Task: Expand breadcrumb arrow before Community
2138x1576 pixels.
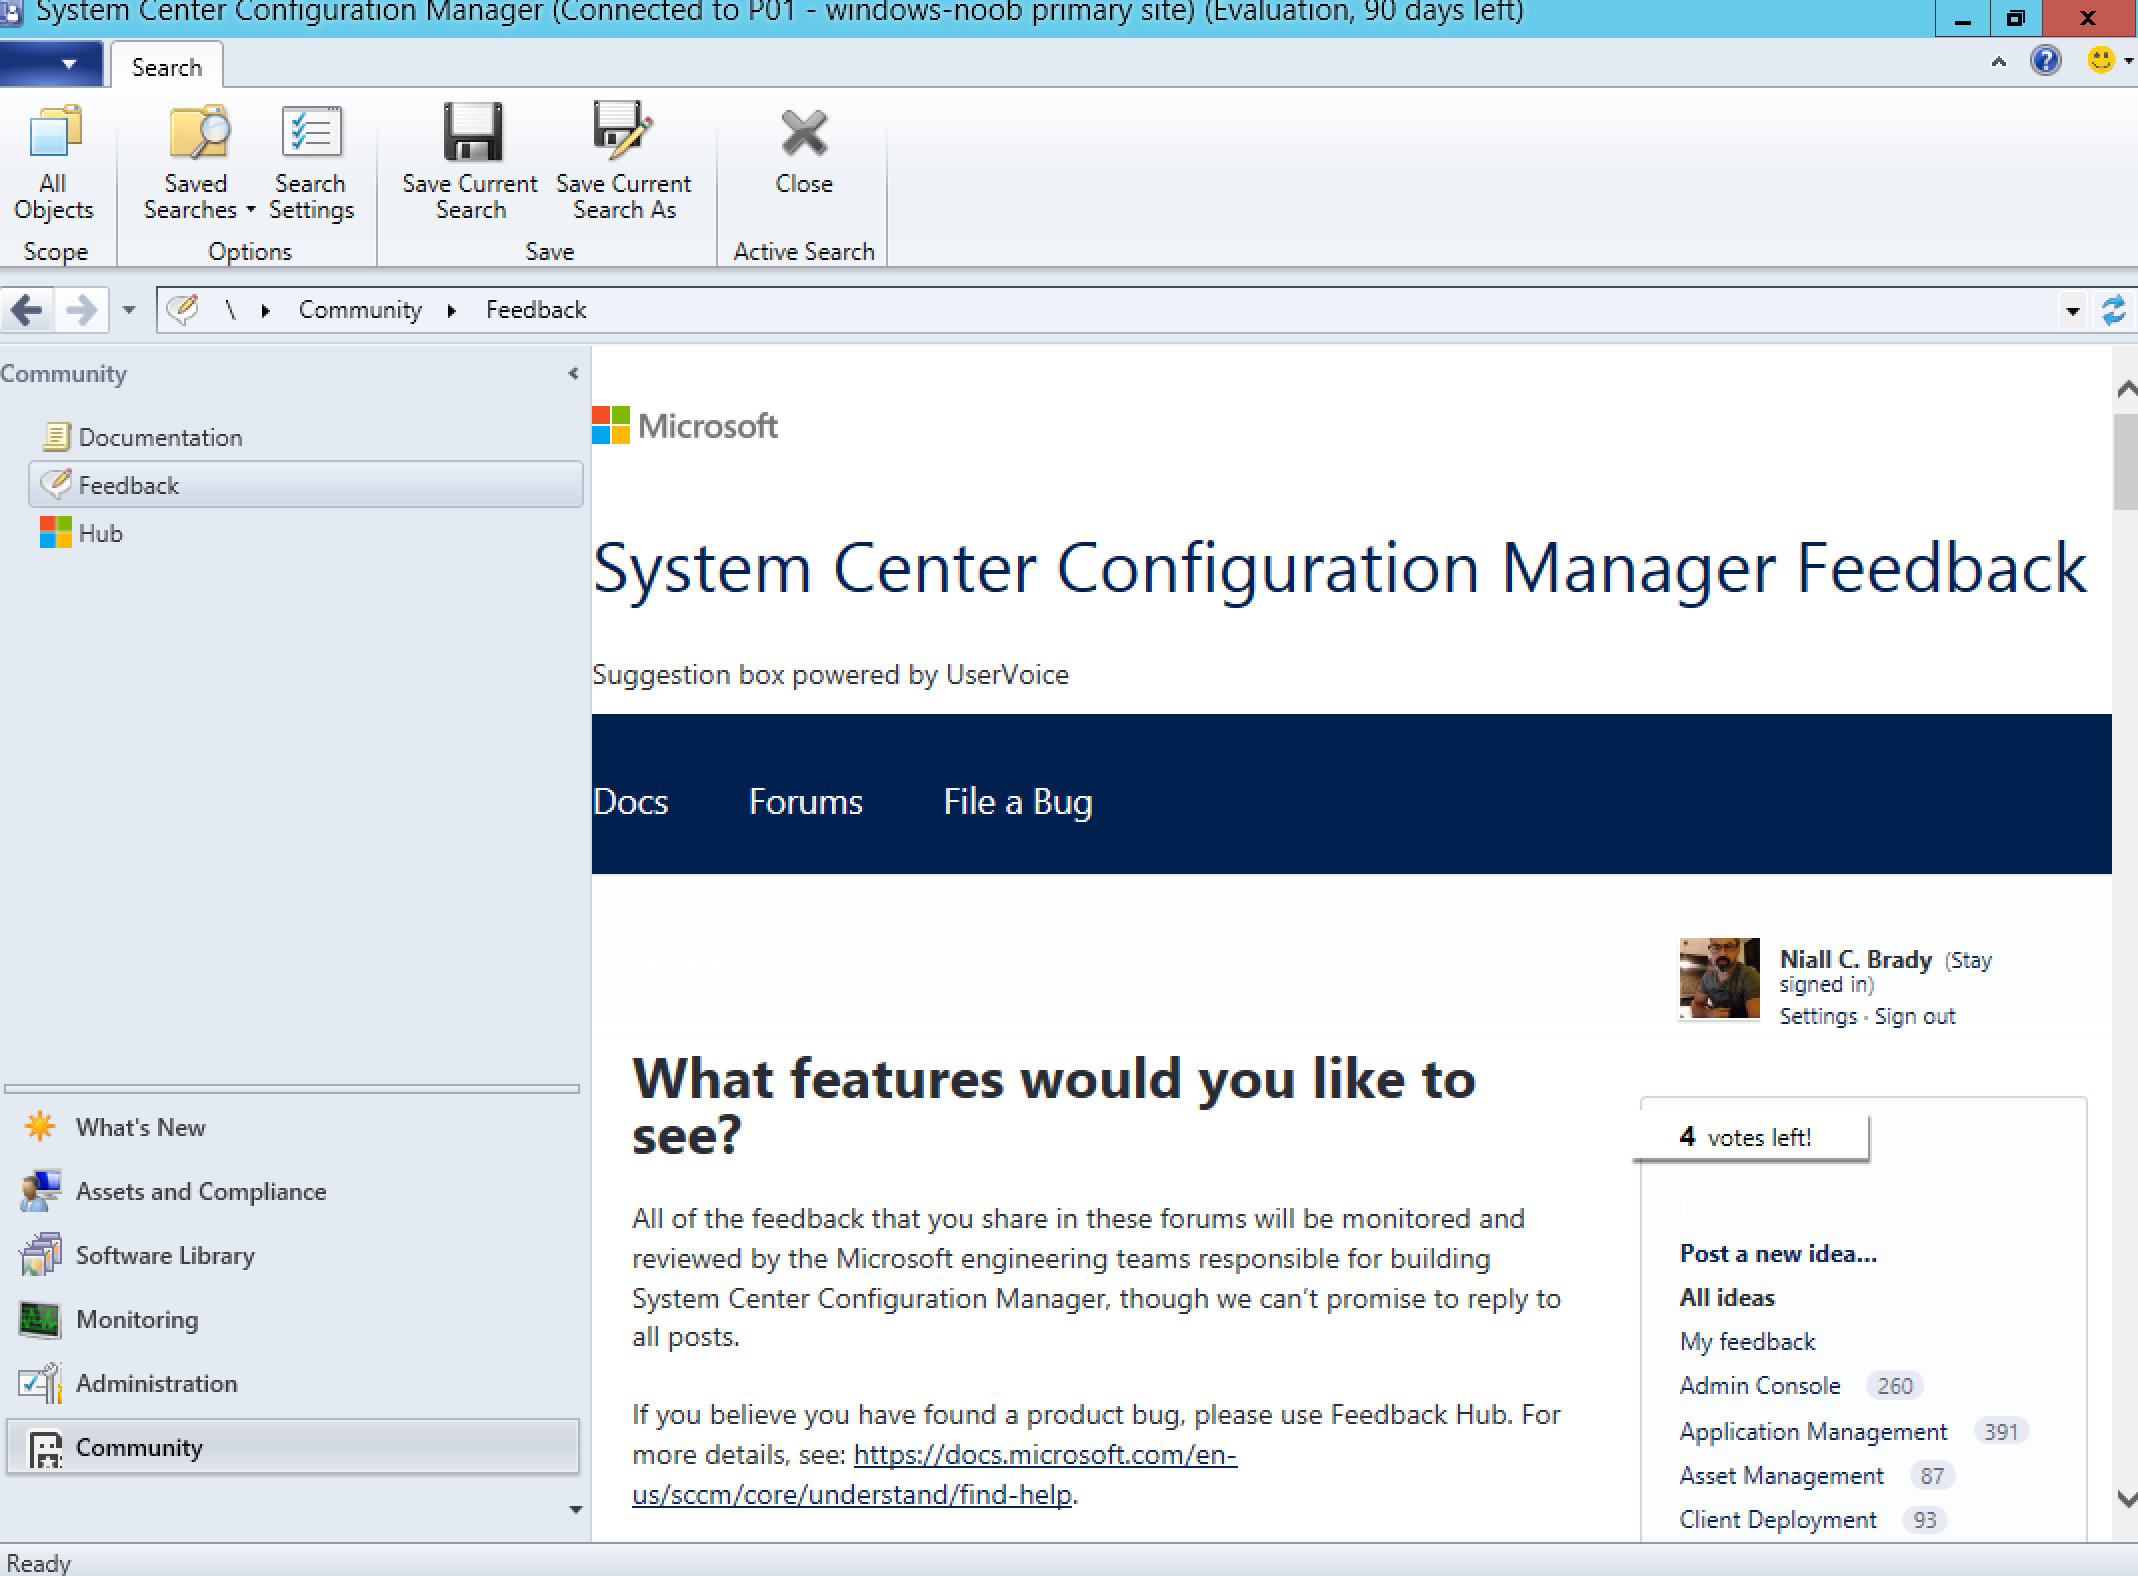Action: point(265,311)
